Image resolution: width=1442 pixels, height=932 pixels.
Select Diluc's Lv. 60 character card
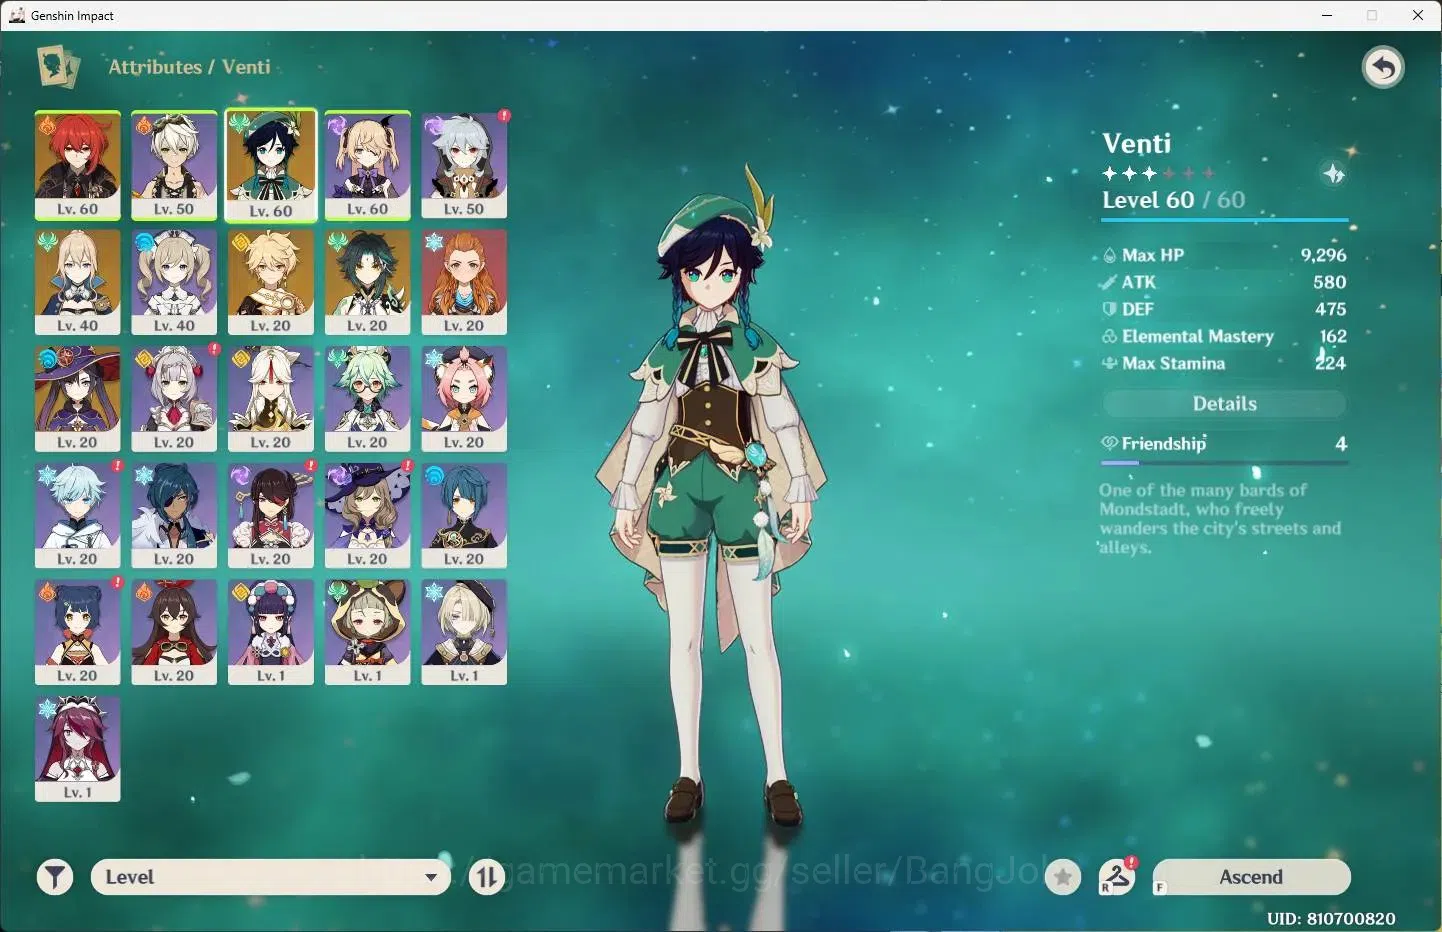pyautogui.click(x=78, y=165)
